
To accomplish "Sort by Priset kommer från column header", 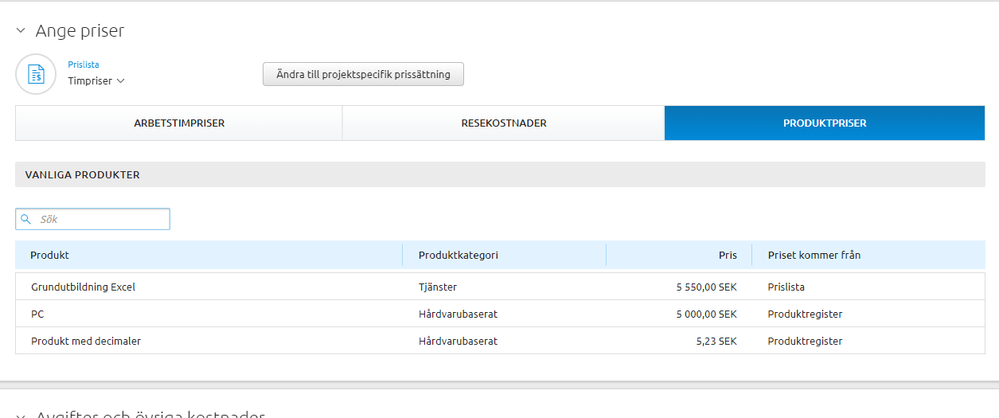I will [868, 255].
